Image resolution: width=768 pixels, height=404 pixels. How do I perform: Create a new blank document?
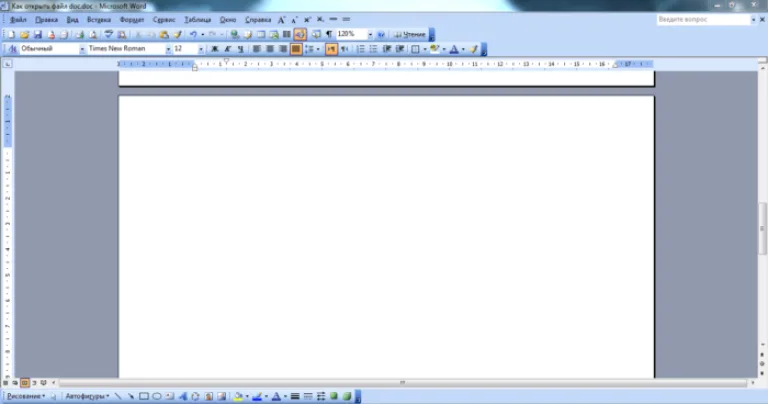coord(11,34)
